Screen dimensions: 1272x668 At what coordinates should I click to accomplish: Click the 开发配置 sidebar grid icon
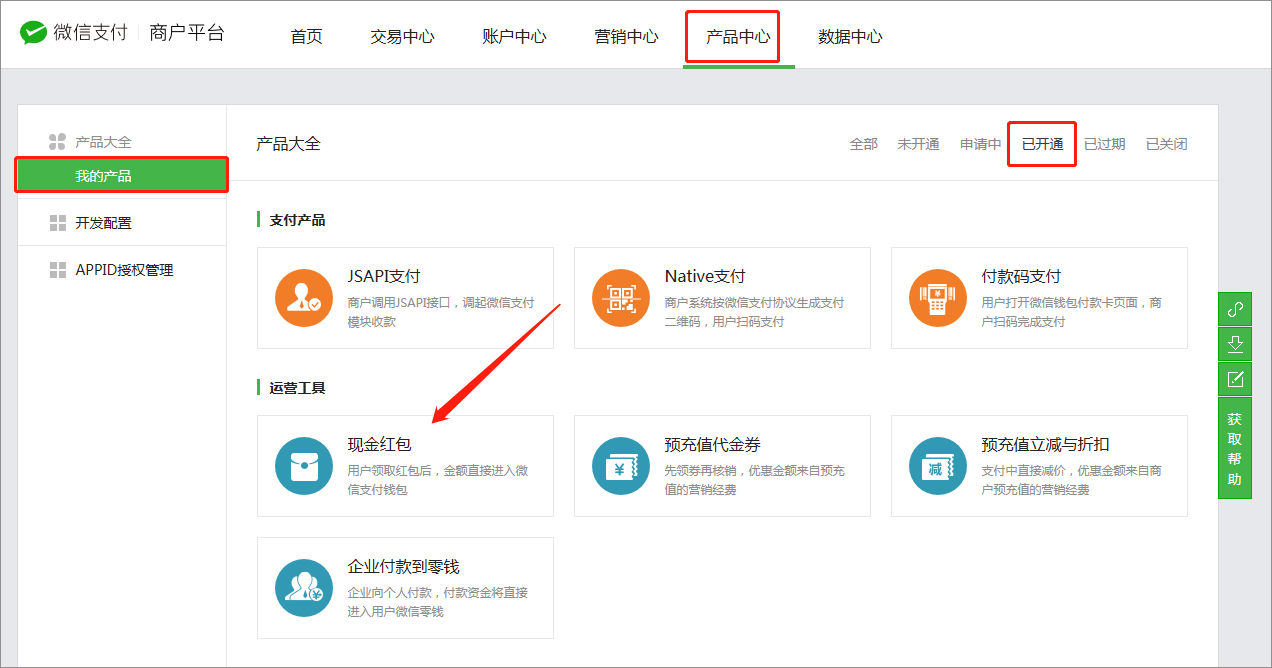coord(58,223)
